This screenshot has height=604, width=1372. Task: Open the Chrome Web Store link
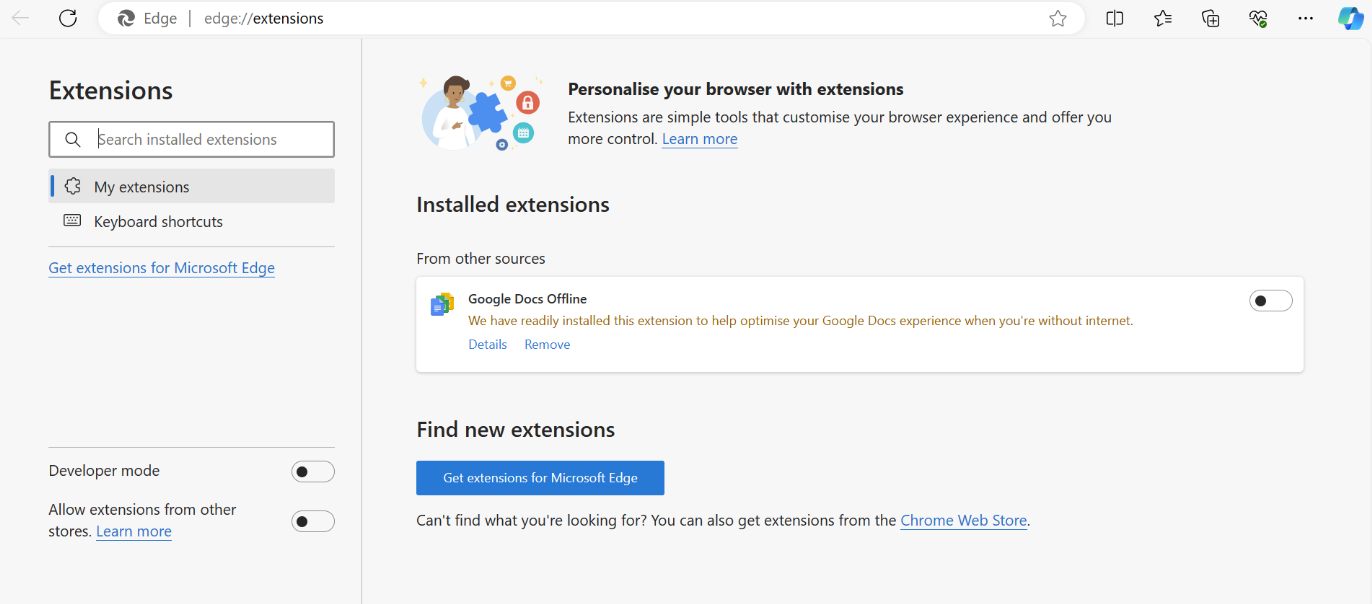(964, 521)
